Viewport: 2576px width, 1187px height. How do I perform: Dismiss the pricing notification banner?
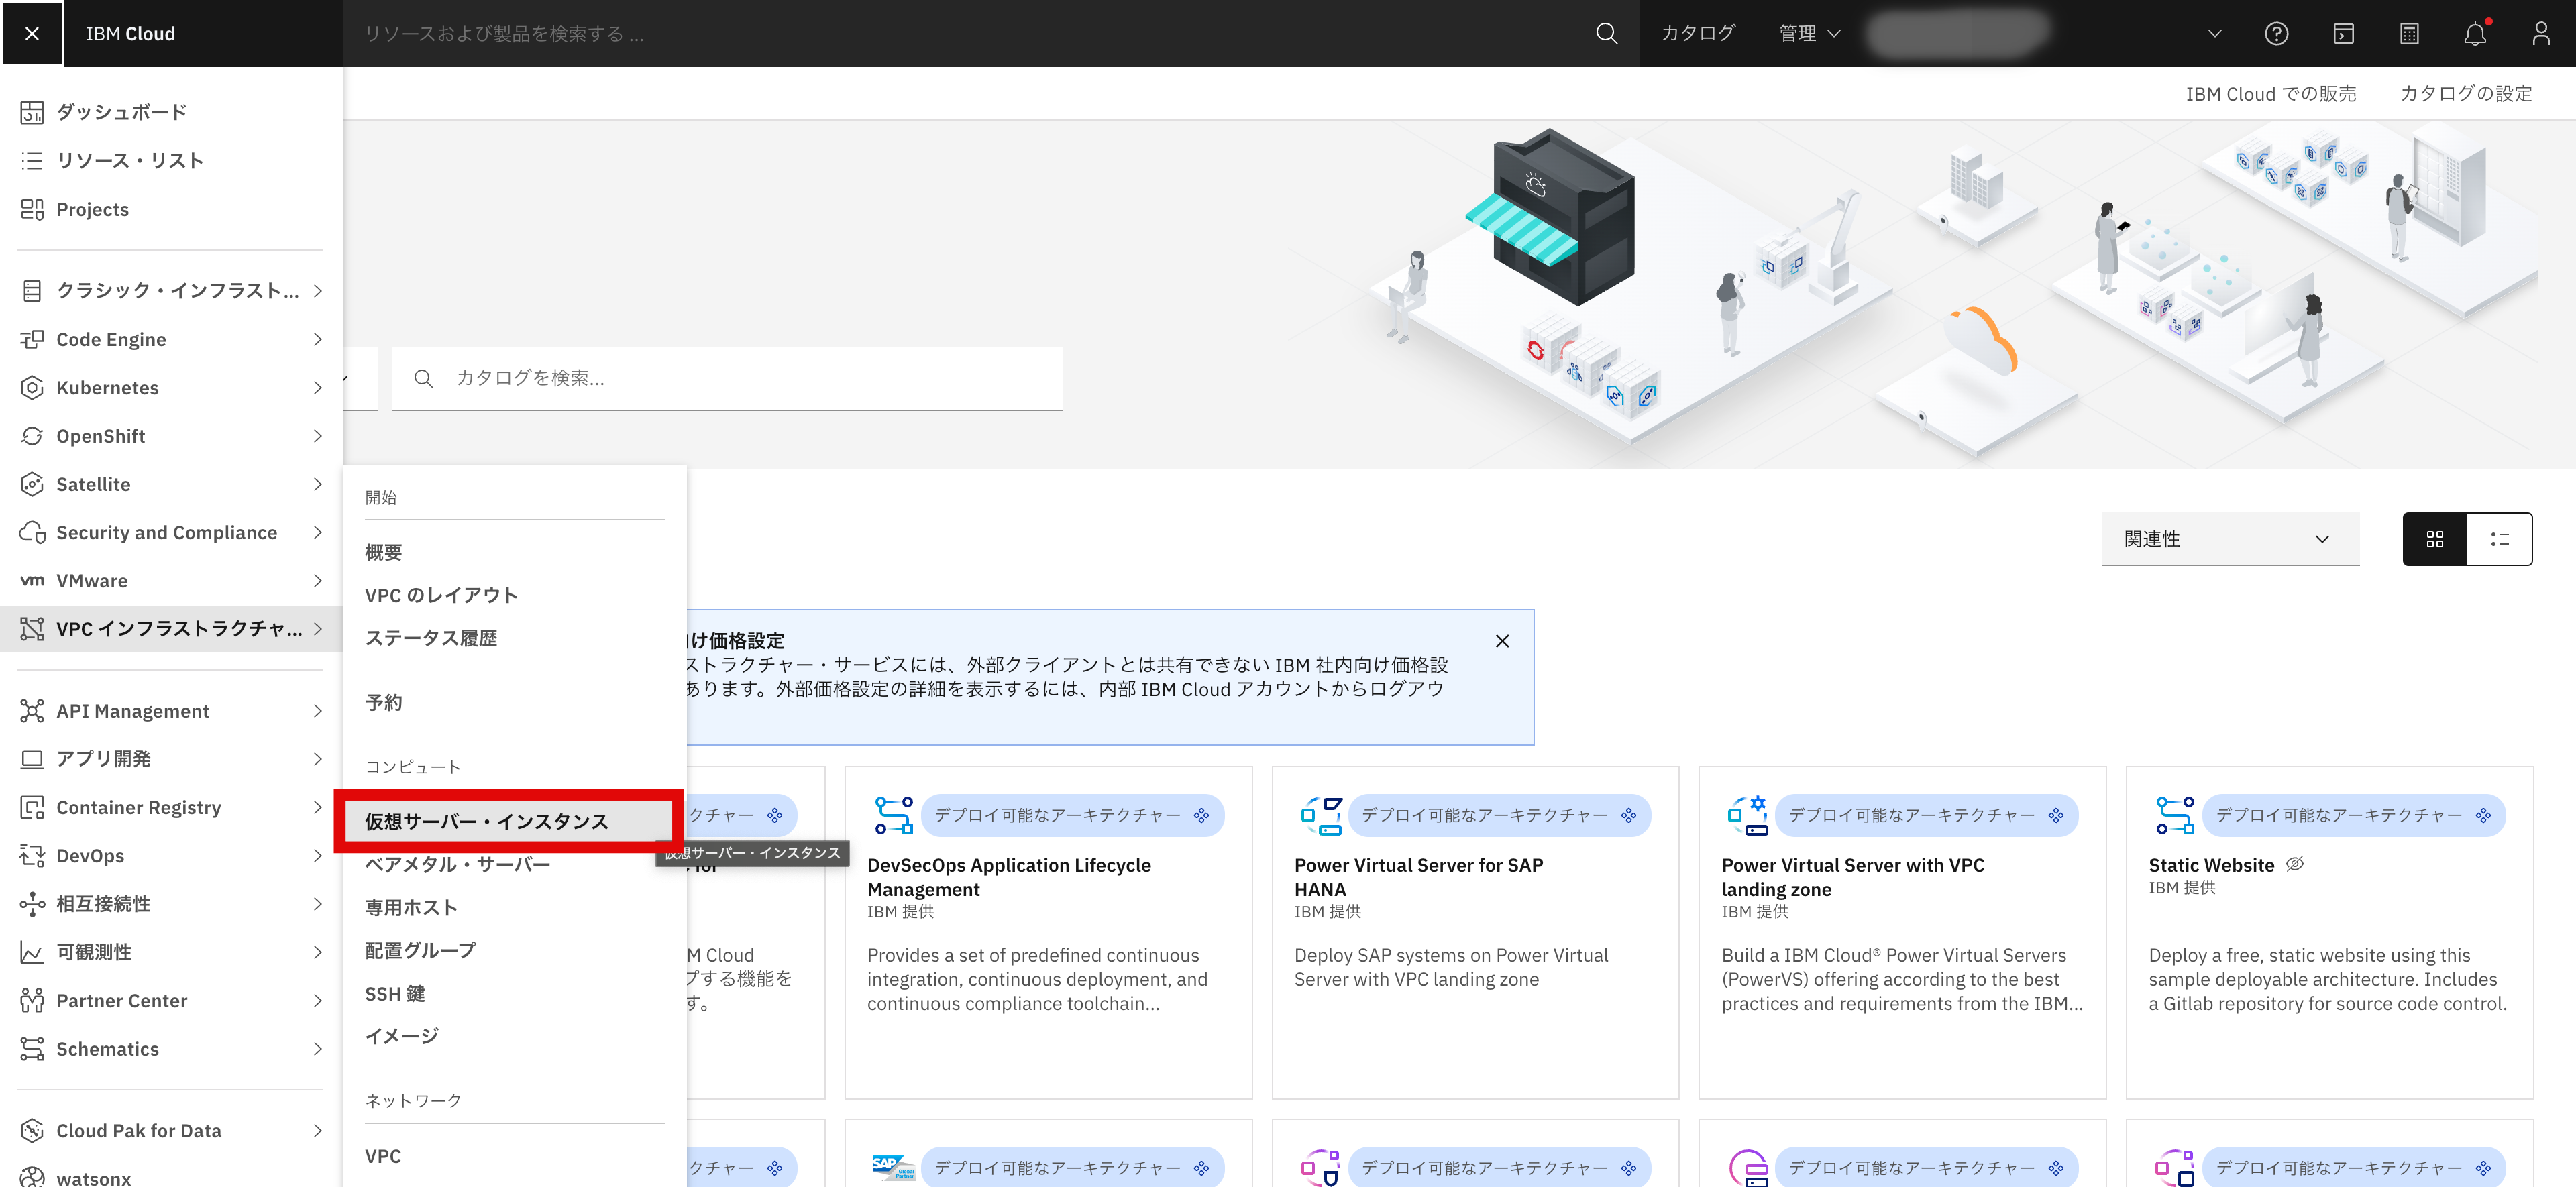coord(1502,641)
